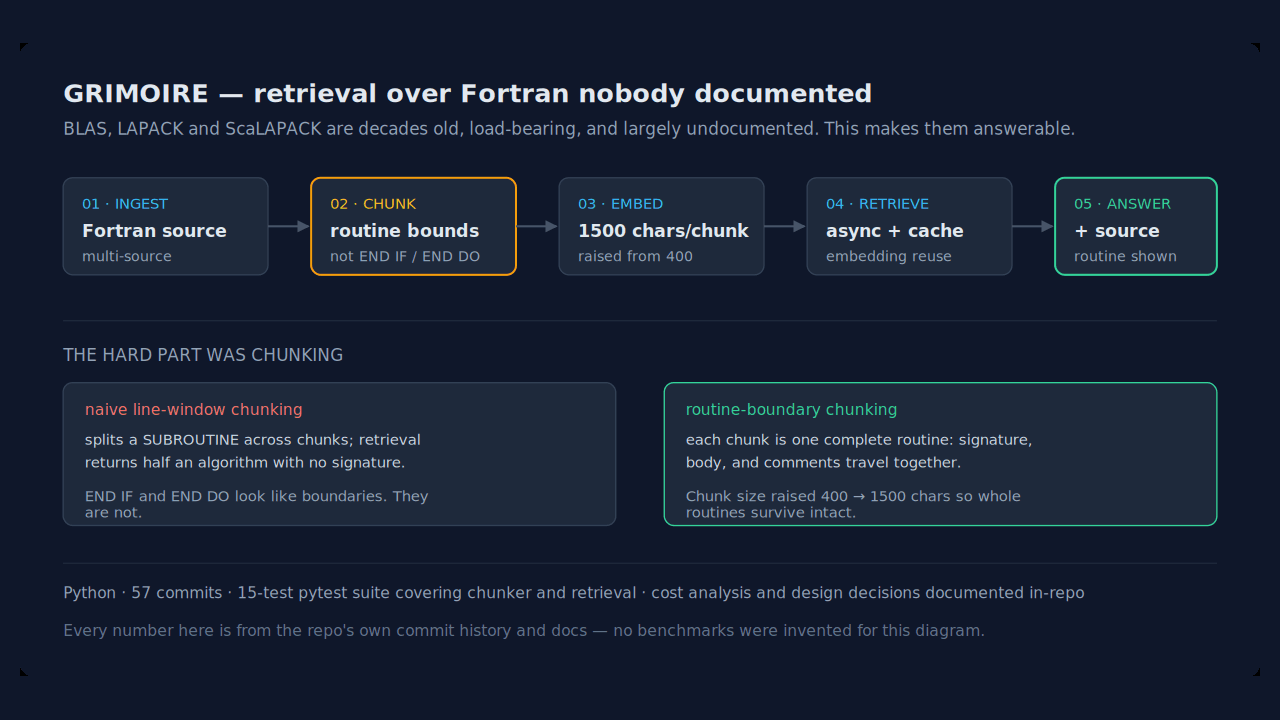
Task: Select the "async + cache" step heading
Action: click(895, 231)
